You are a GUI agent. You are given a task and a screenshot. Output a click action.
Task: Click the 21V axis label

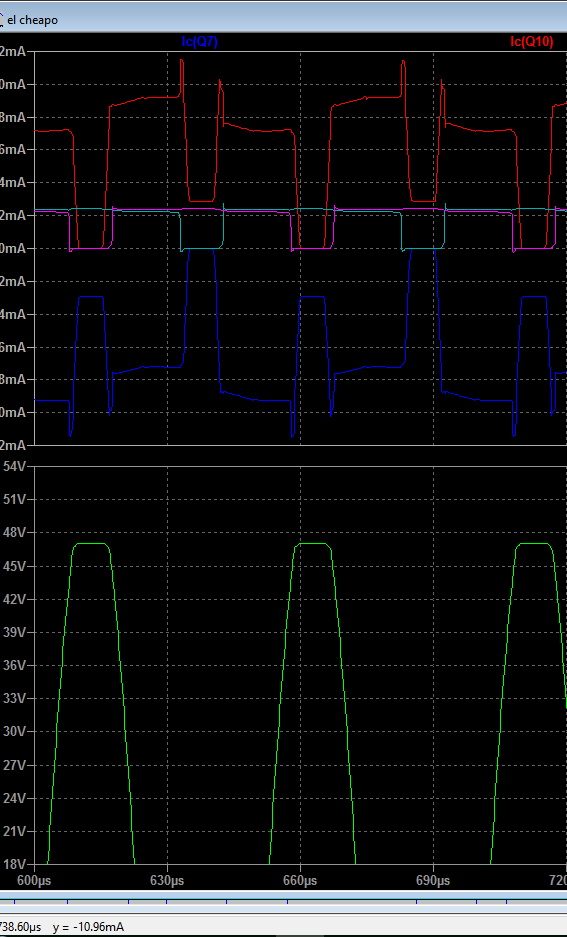tap(14, 831)
